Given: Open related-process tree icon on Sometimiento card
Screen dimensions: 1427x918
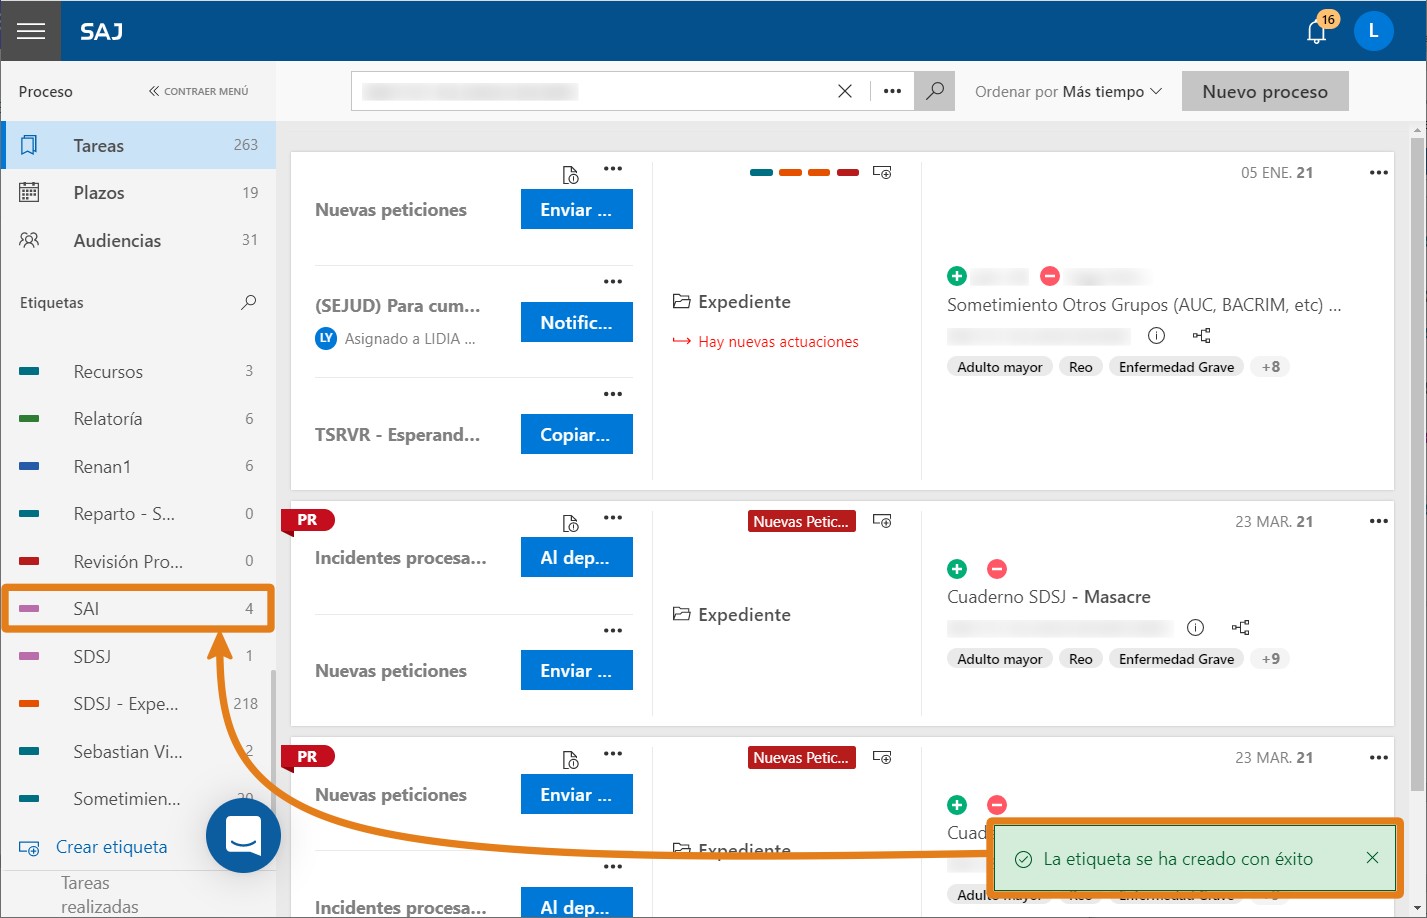Looking at the screenshot, I should (x=1202, y=335).
